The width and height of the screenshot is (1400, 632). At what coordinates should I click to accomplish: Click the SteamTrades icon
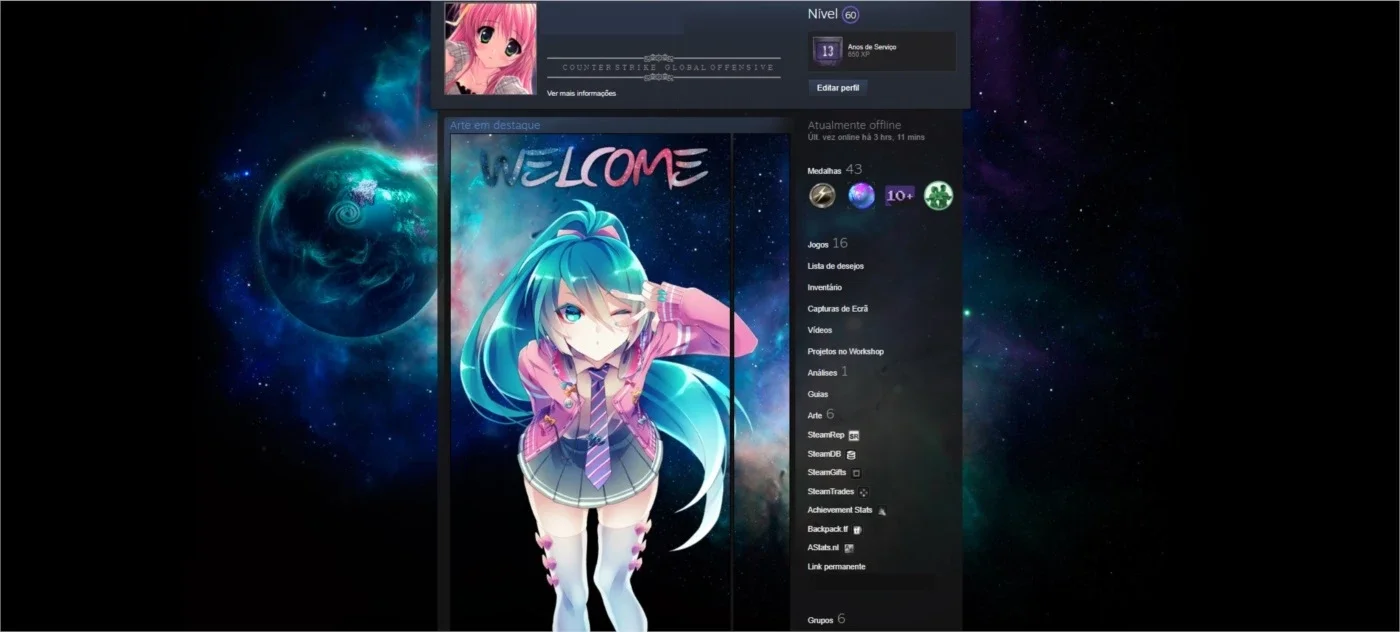[864, 492]
